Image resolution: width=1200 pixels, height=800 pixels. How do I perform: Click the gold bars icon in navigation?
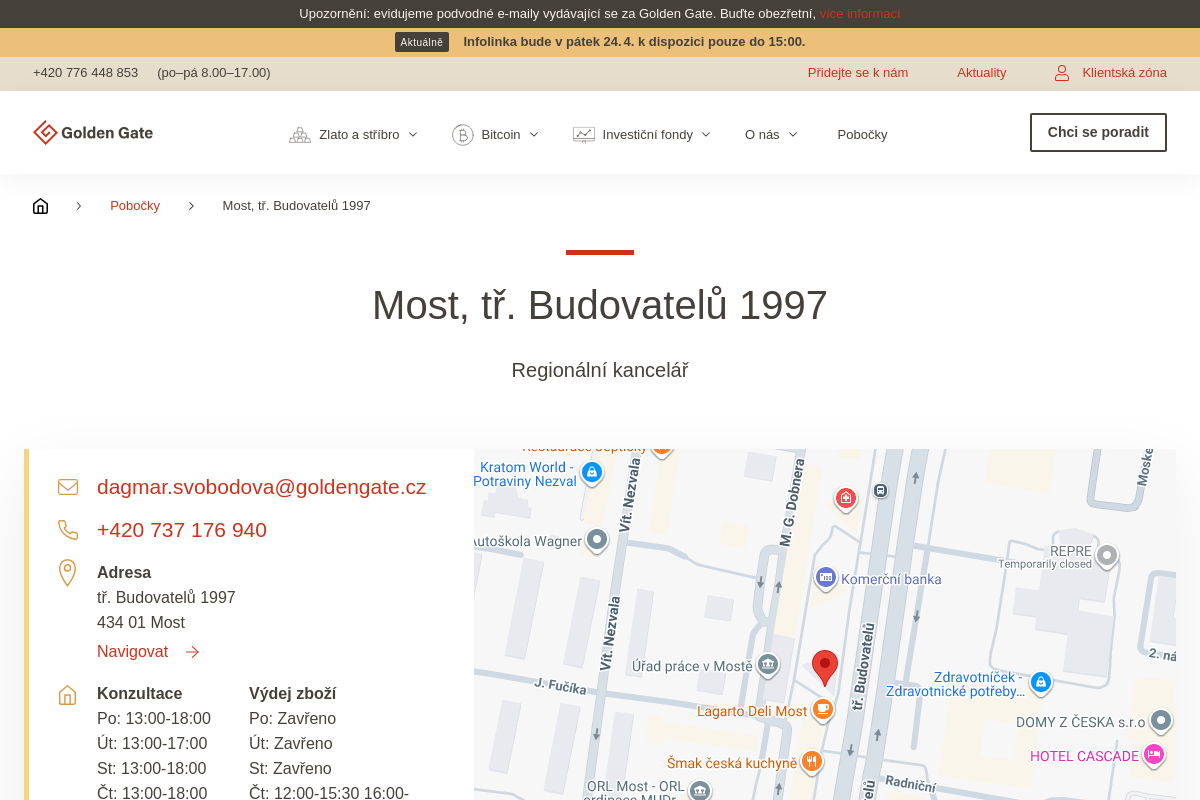(300, 135)
